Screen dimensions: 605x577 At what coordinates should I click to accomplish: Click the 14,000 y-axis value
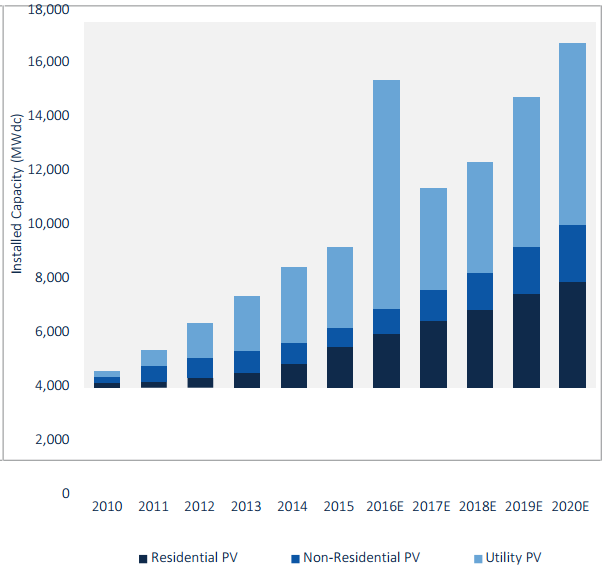48,115
